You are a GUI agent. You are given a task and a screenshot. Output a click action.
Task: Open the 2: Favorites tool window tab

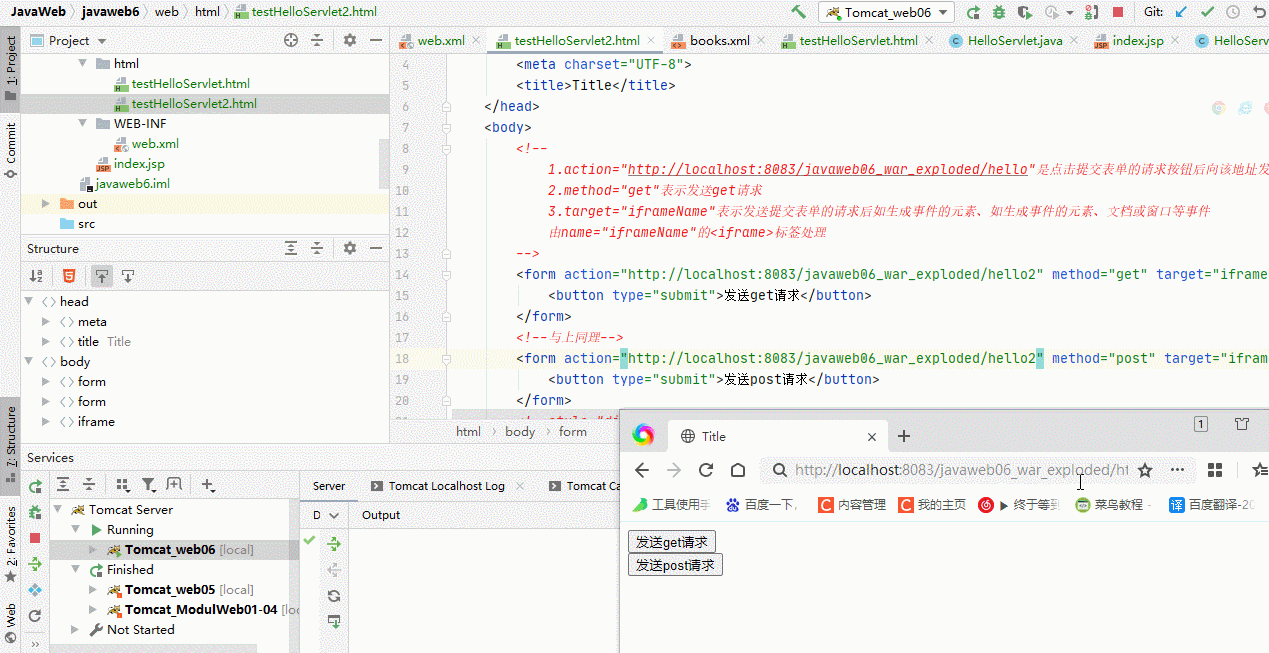(11, 543)
